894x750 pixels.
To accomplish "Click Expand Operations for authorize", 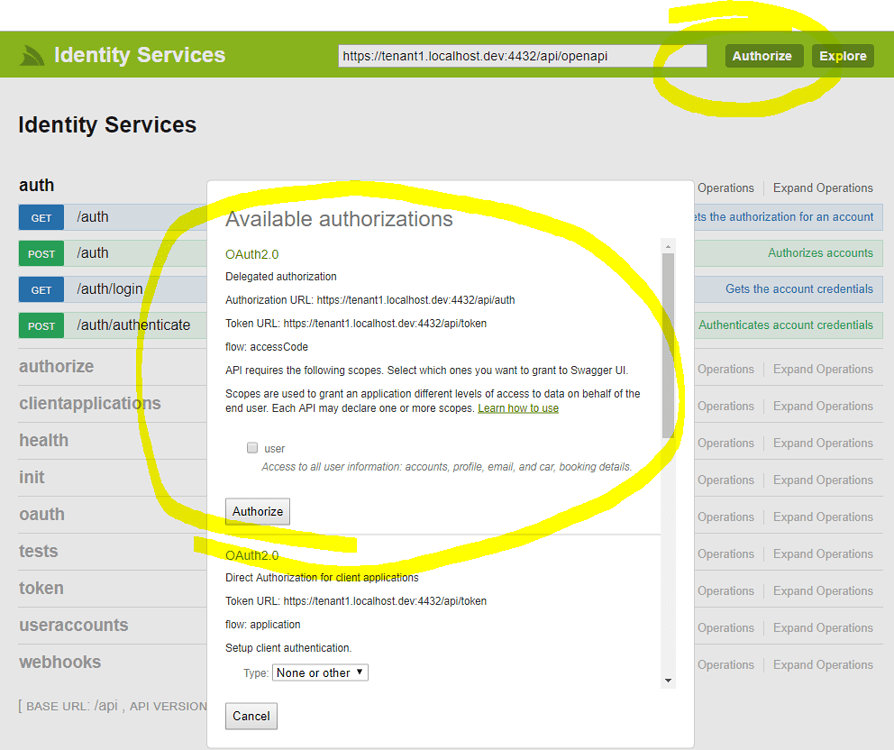I will [x=823, y=370].
